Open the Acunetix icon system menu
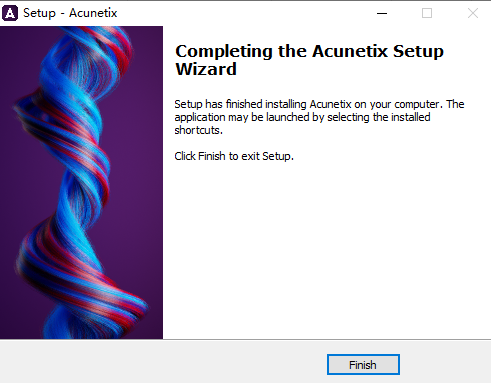The height and width of the screenshot is (383, 491). coord(10,13)
